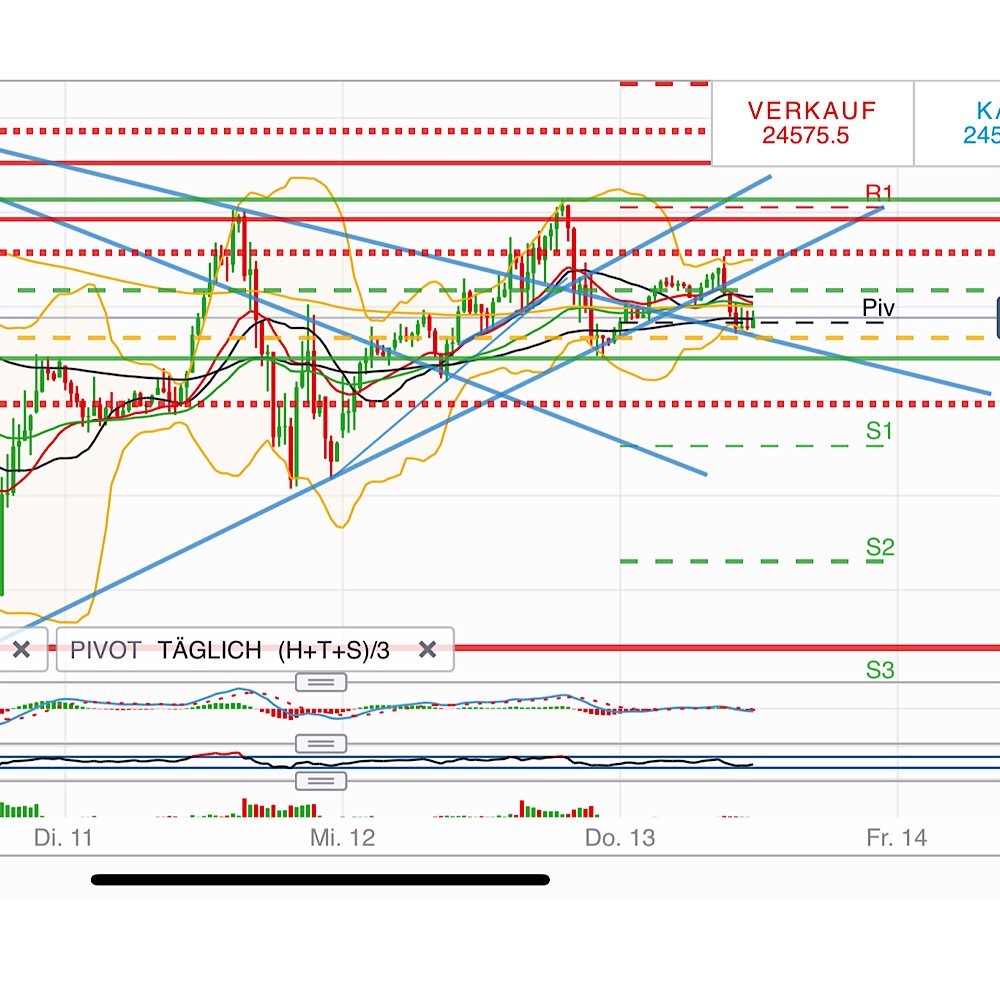This screenshot has height=1000, width=1000.
Task: Select the Piv pivot point label
Action: (878, 307)
